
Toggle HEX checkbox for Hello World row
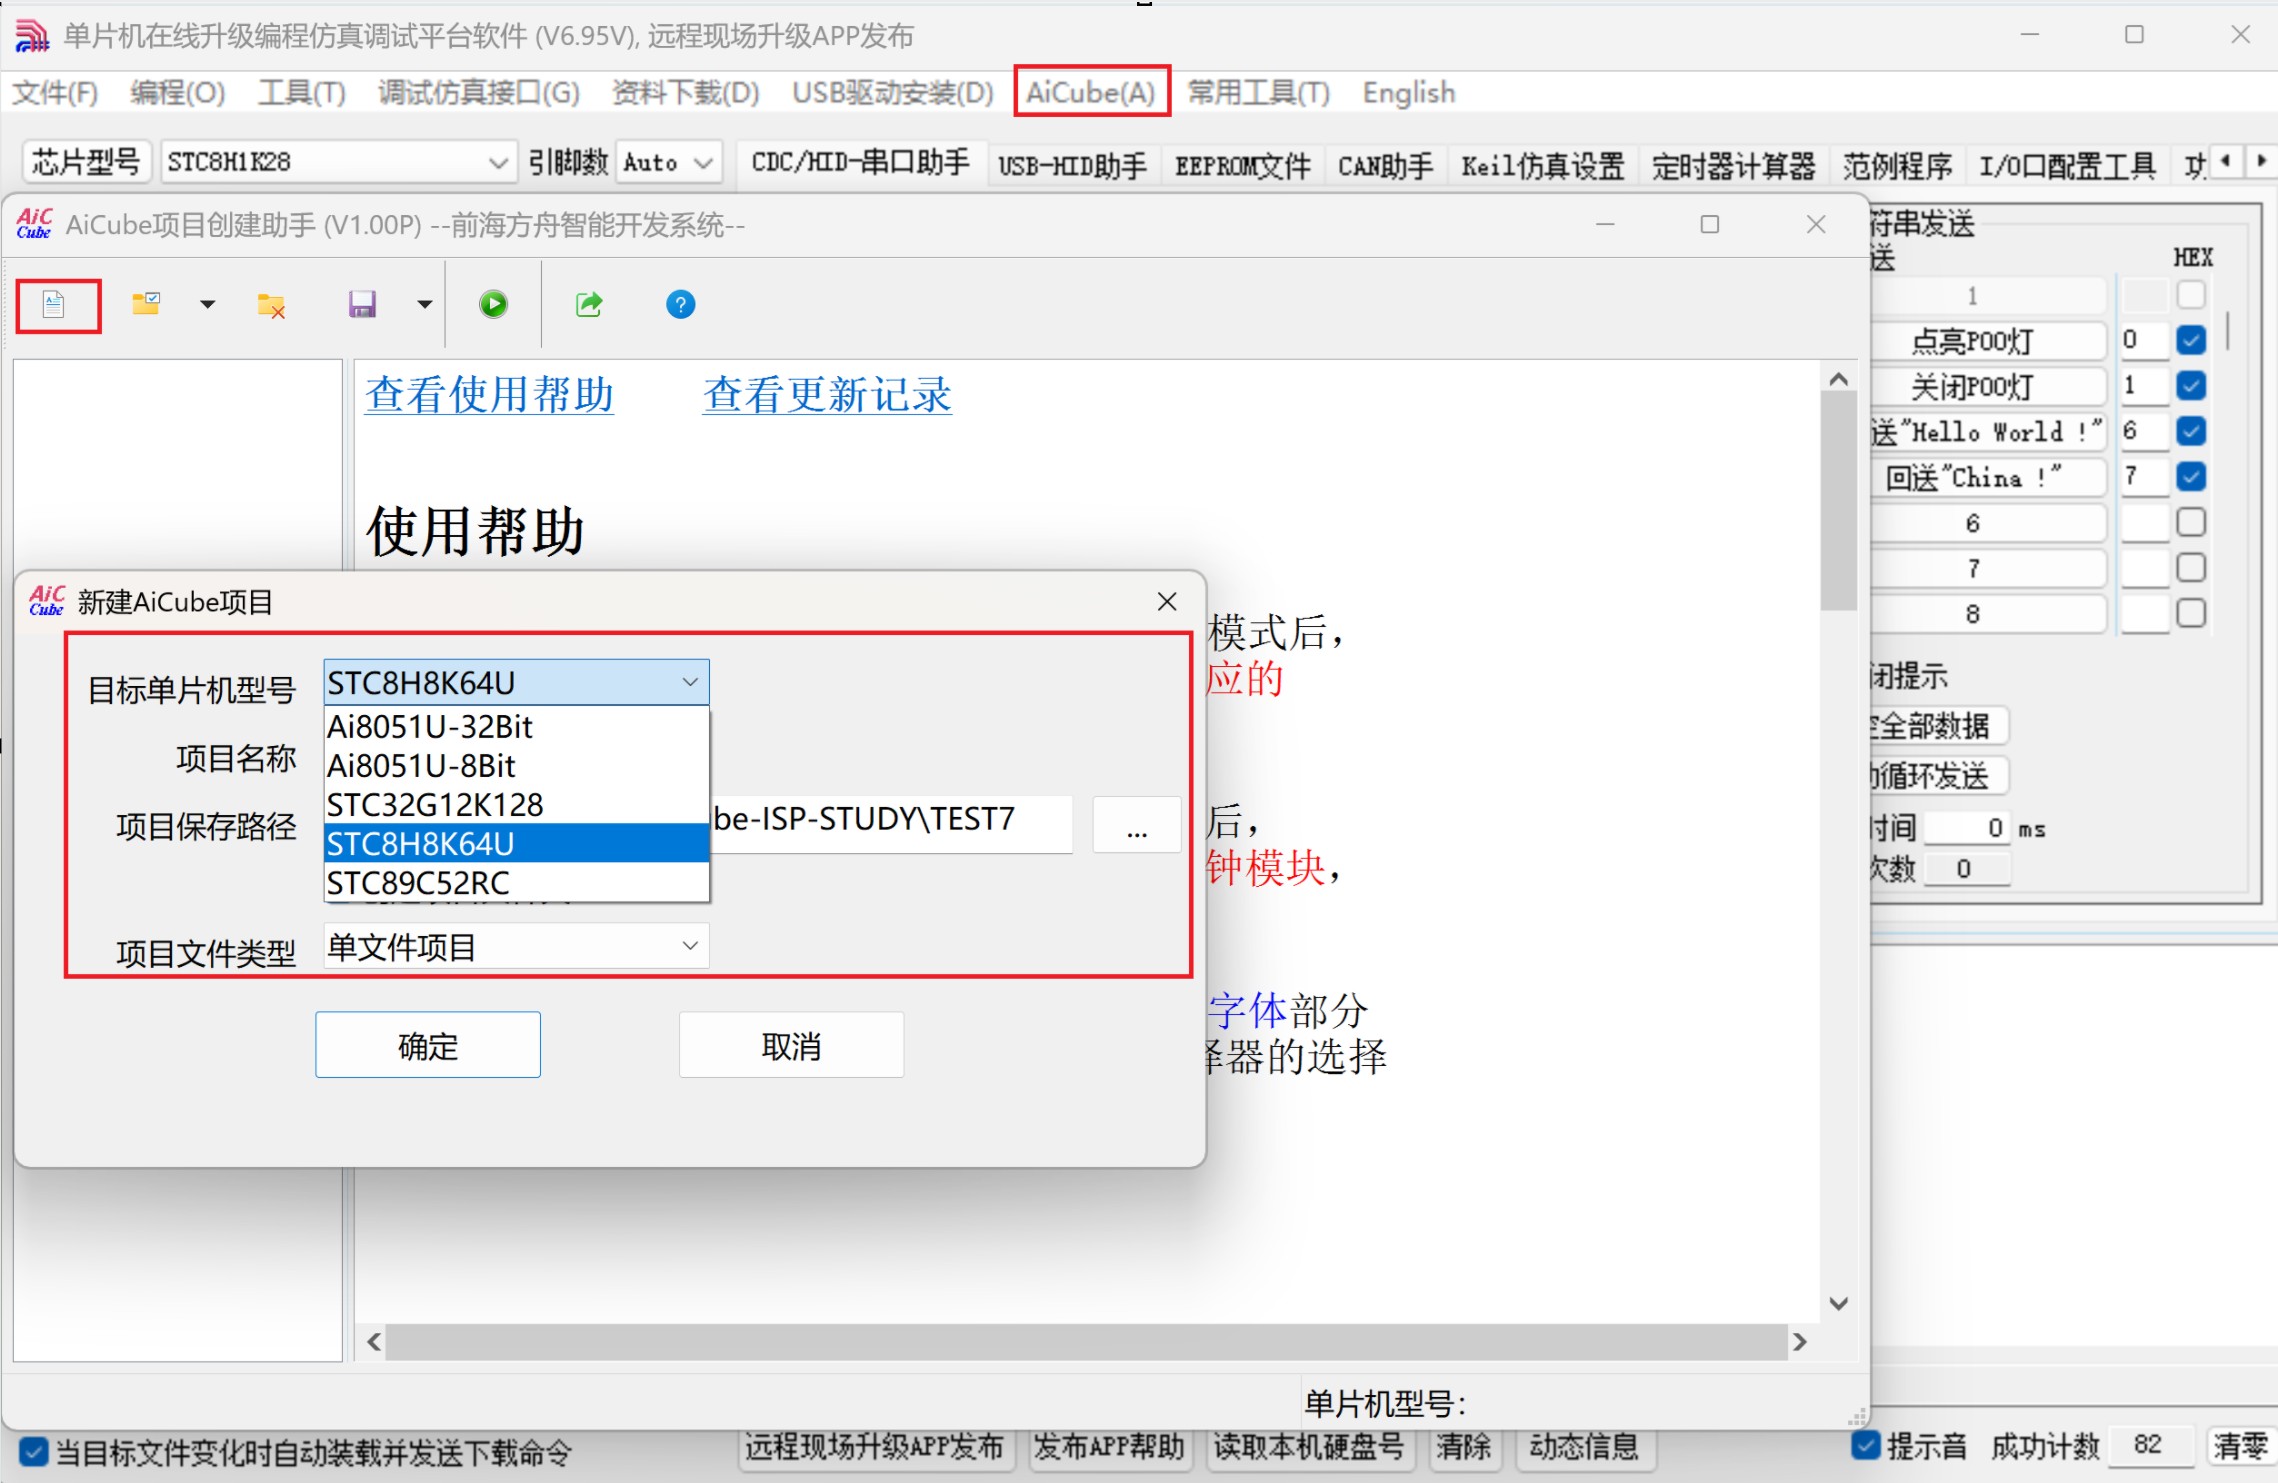click(x=2190, y=431)
